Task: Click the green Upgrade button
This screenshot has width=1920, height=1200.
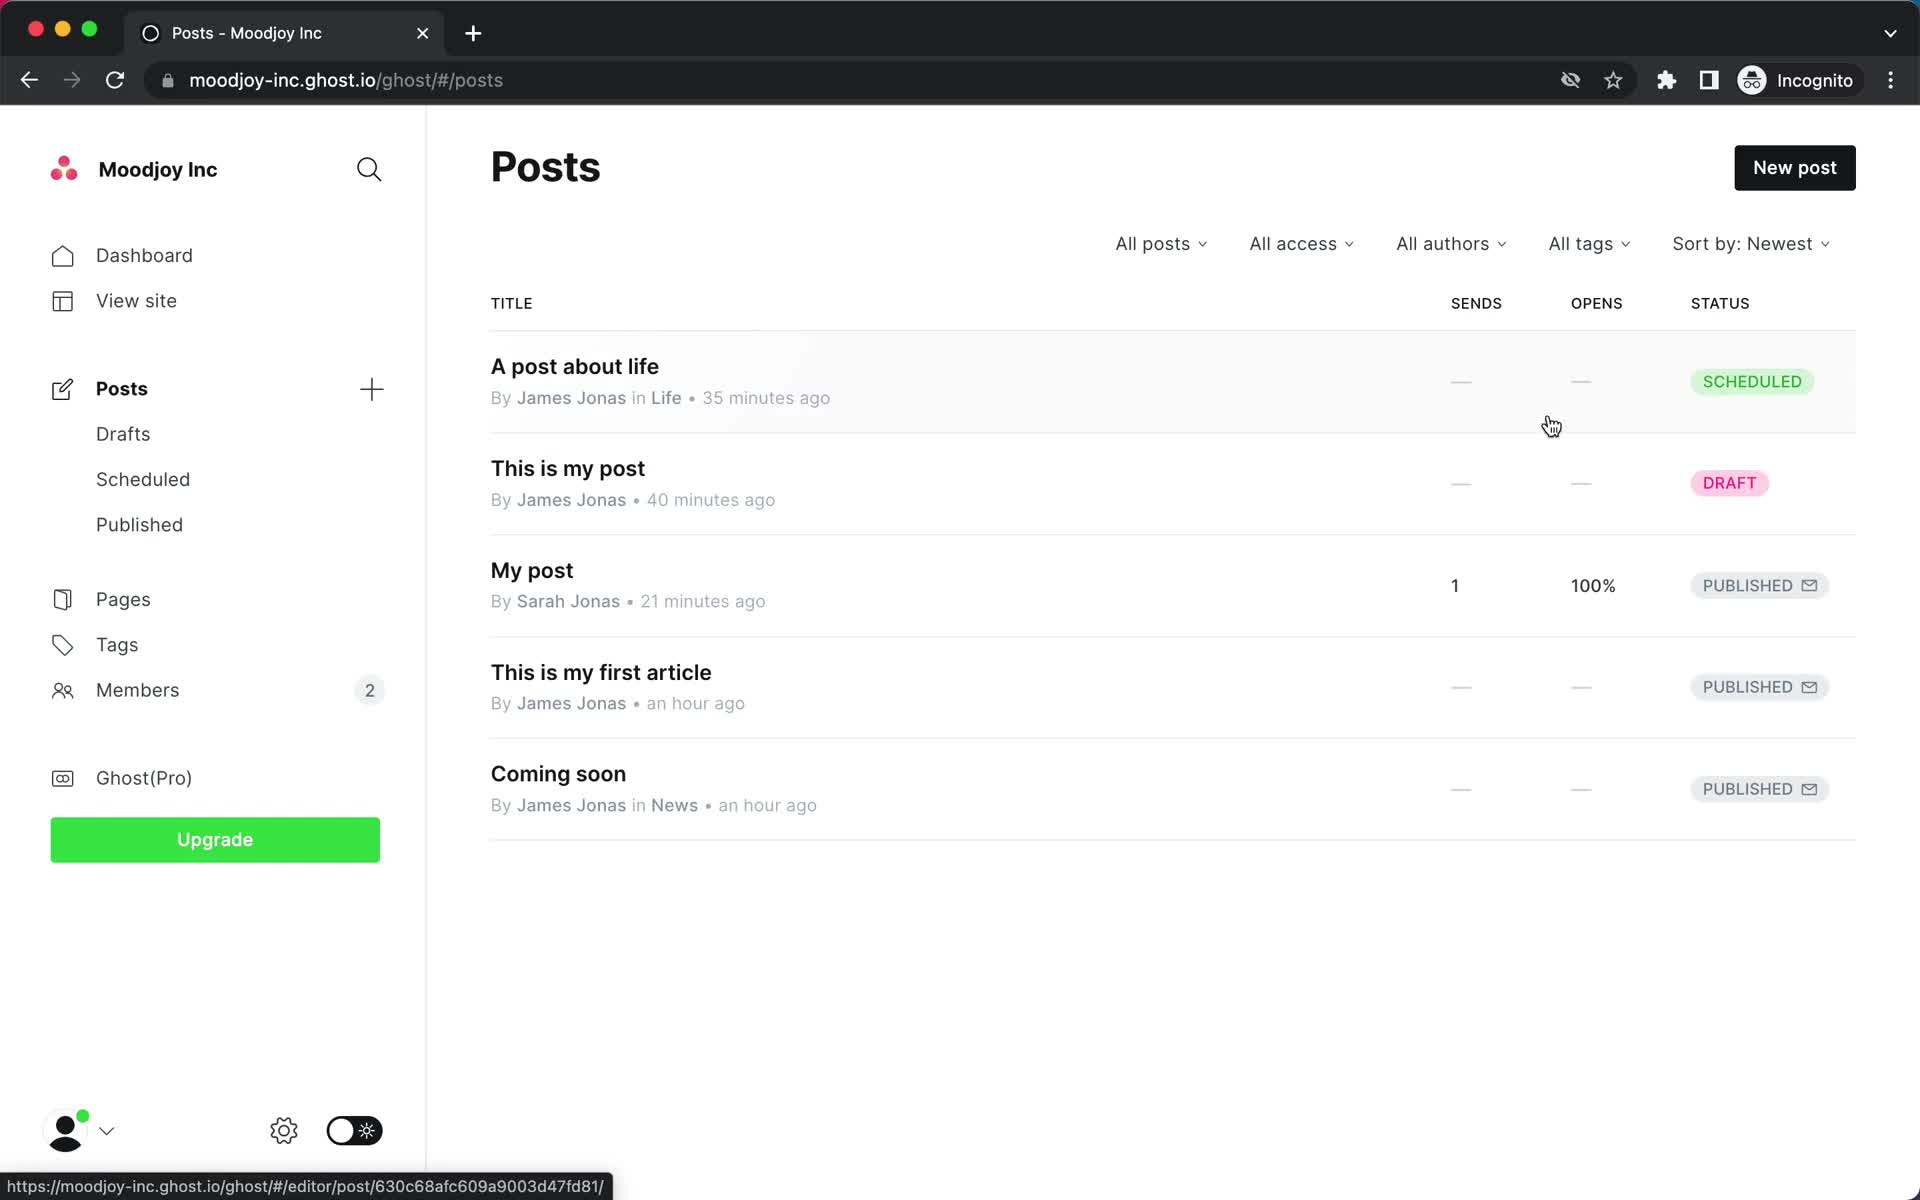Action: pos(215,840)
